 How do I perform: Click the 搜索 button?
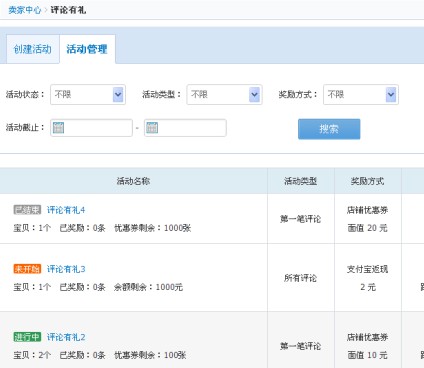[x=329, y=129]
